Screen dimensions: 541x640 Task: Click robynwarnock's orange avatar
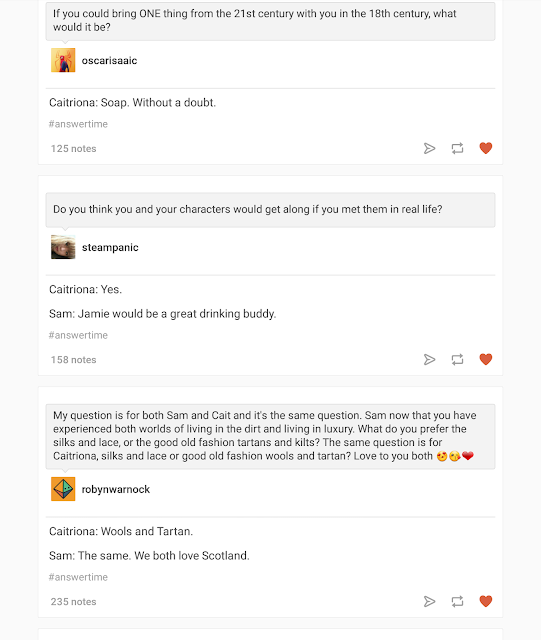63,489
